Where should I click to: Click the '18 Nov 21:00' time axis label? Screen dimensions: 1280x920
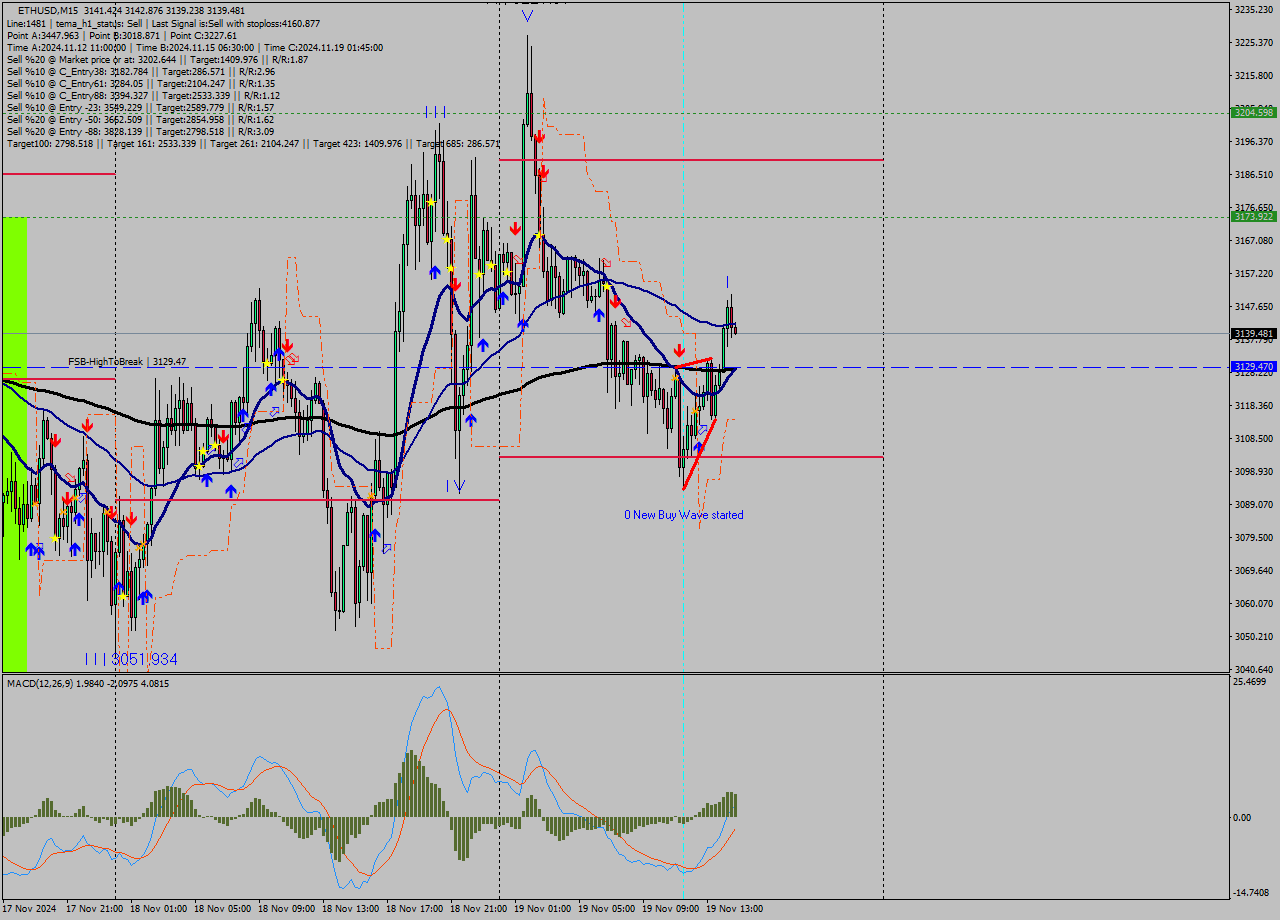click(x=478, y=909)
